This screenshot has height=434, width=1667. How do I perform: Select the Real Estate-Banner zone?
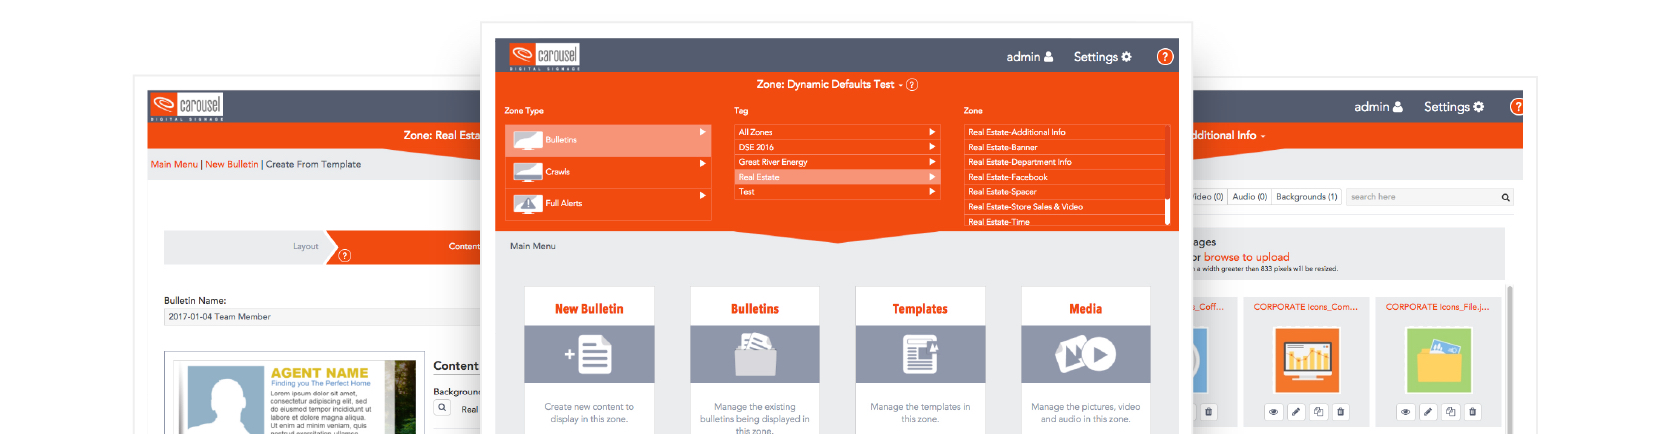point(1003,147)
